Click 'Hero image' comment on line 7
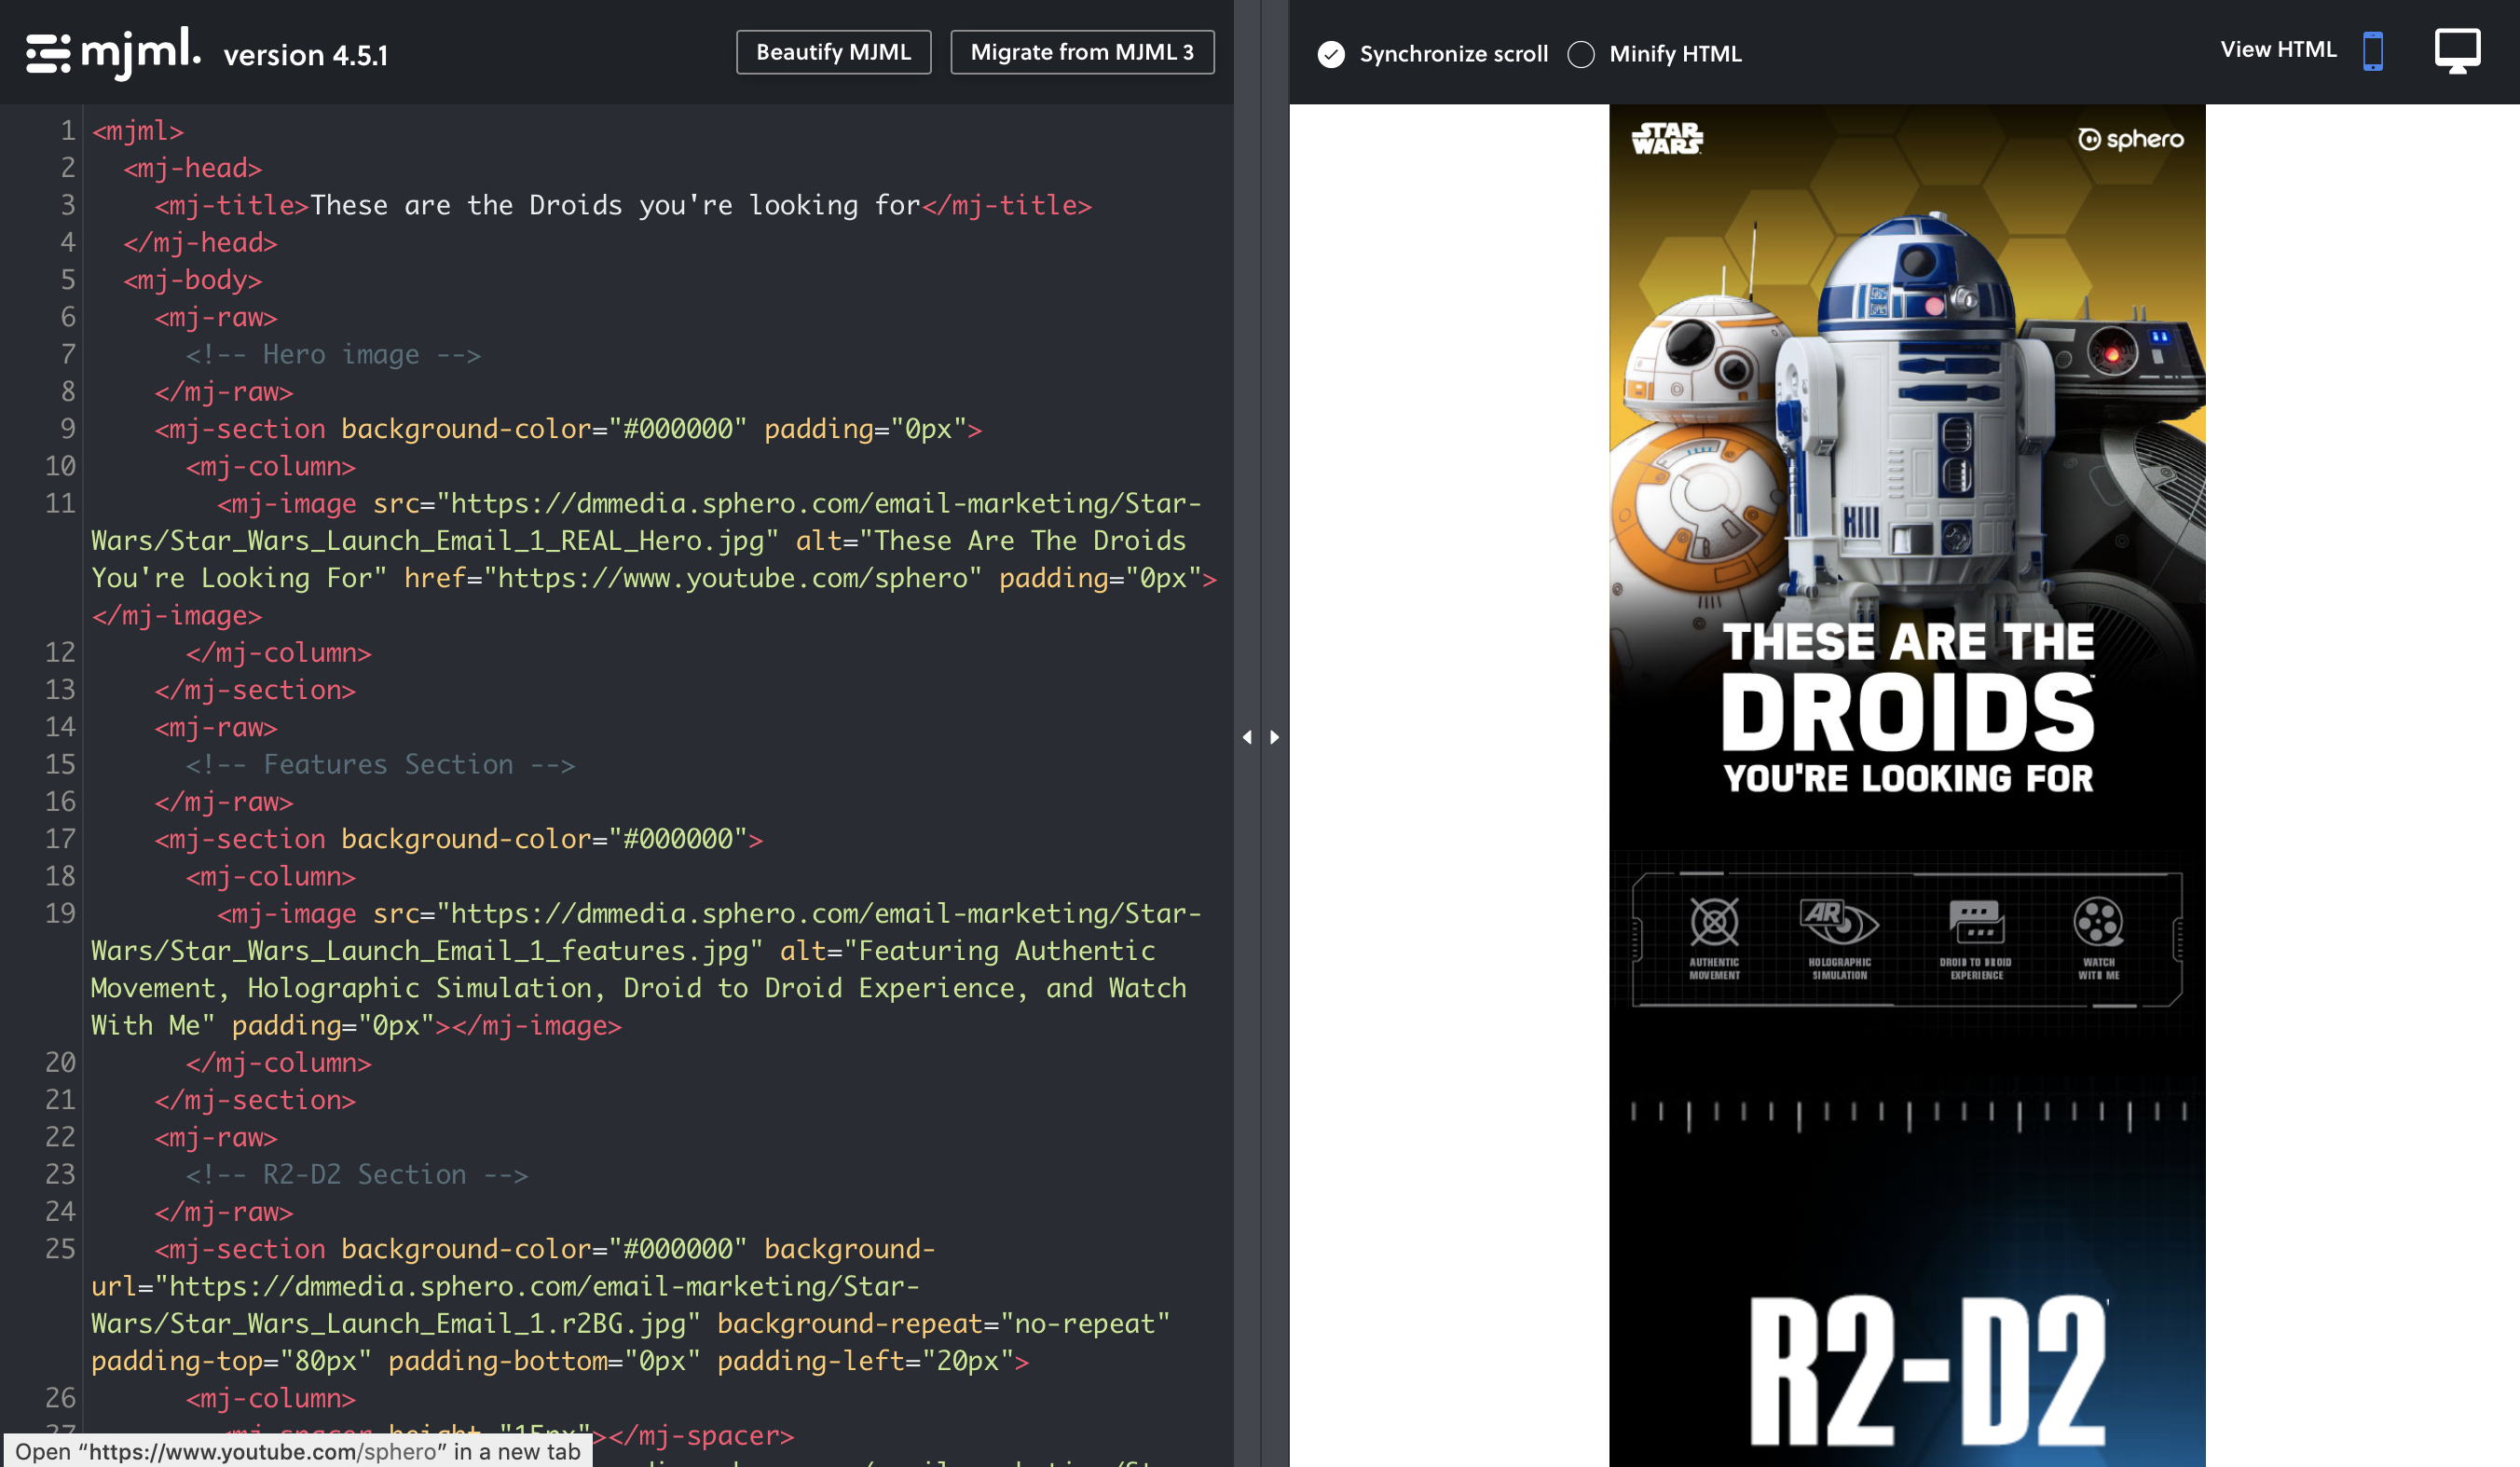The height and width of the screenshot is (1467, 2520). pos(333,354)
